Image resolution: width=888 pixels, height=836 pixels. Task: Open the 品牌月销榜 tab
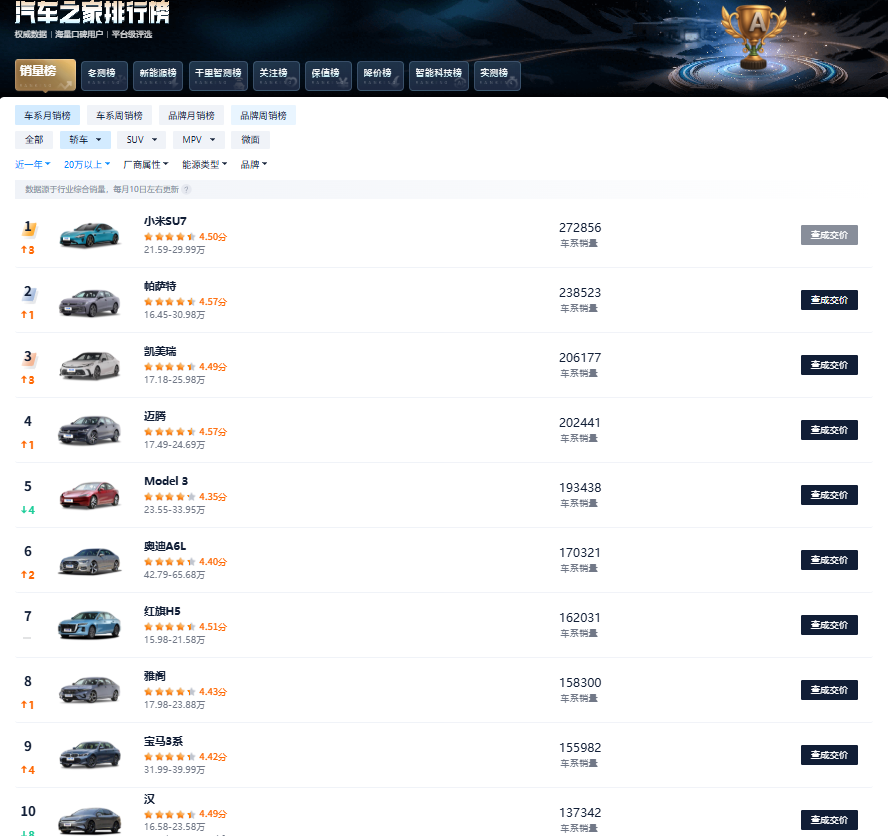point(194,114)
